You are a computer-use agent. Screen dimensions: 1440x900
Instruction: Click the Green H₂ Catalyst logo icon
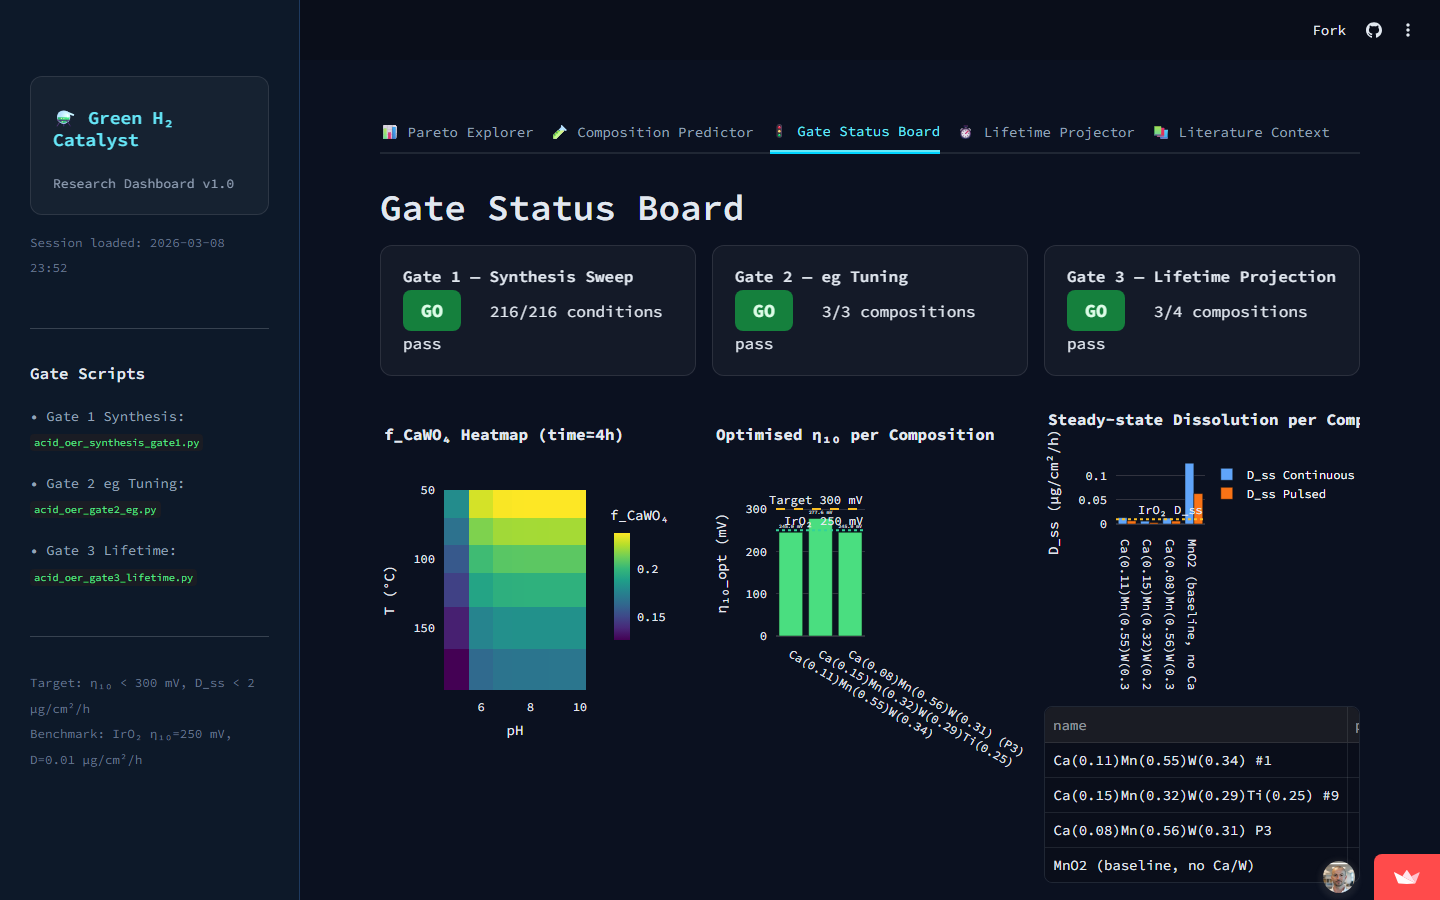[x=65, y=118]
